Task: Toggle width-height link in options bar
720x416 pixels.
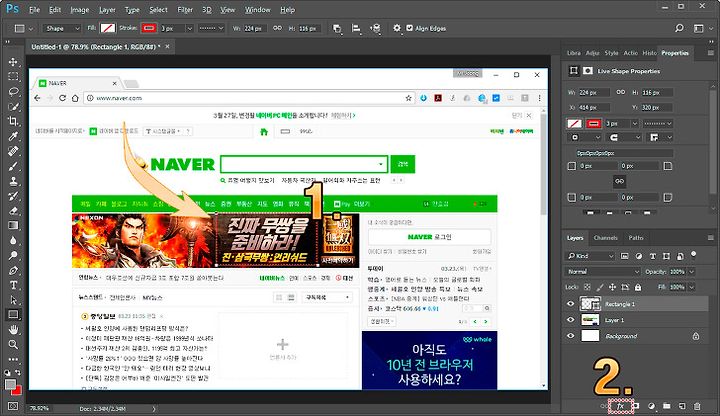Action: point(277,28)
